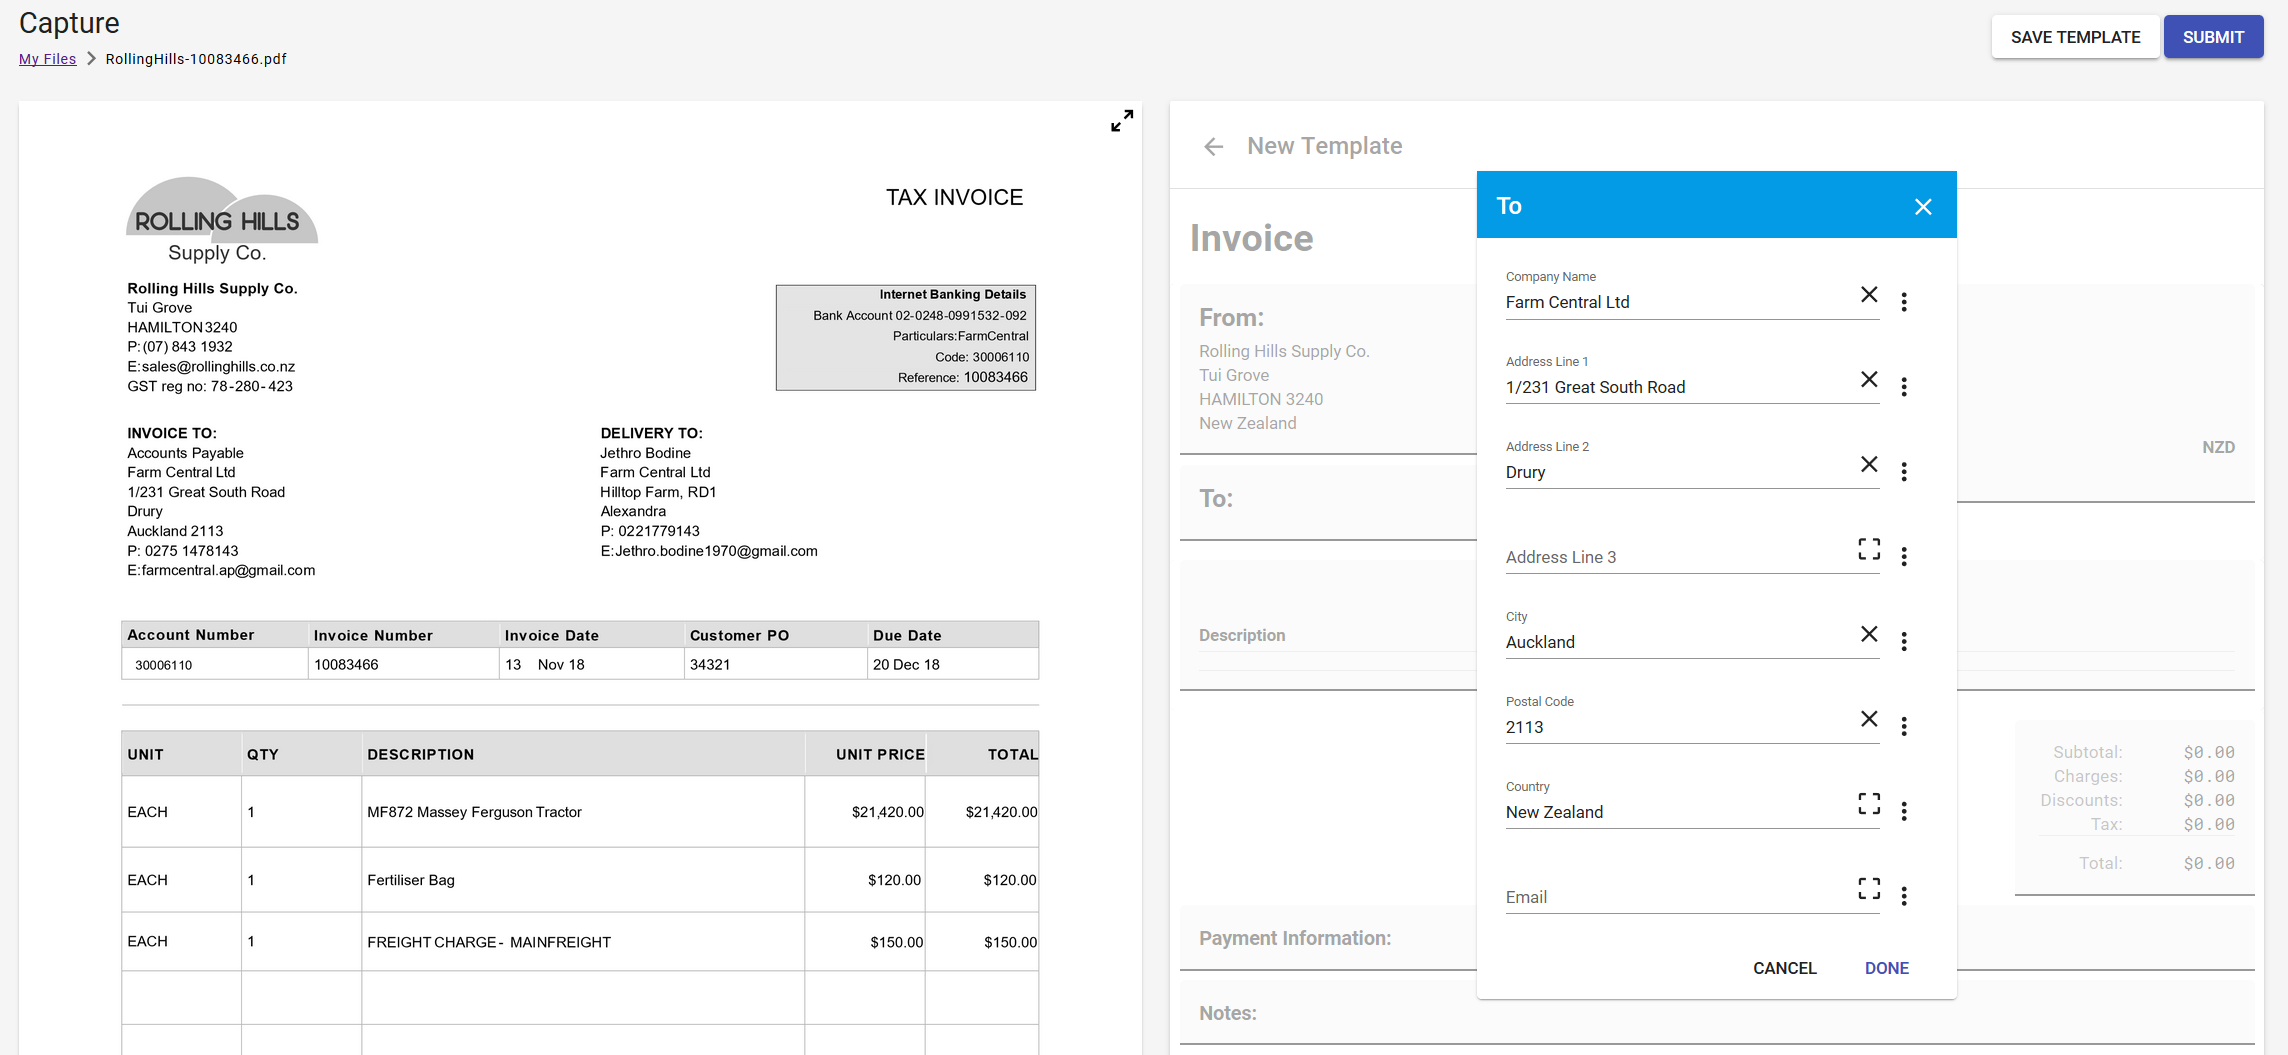The width and height of the screenshot is (2288, 1055).
Task: Open options menu for Company Name
Action: pos(1904,302)
